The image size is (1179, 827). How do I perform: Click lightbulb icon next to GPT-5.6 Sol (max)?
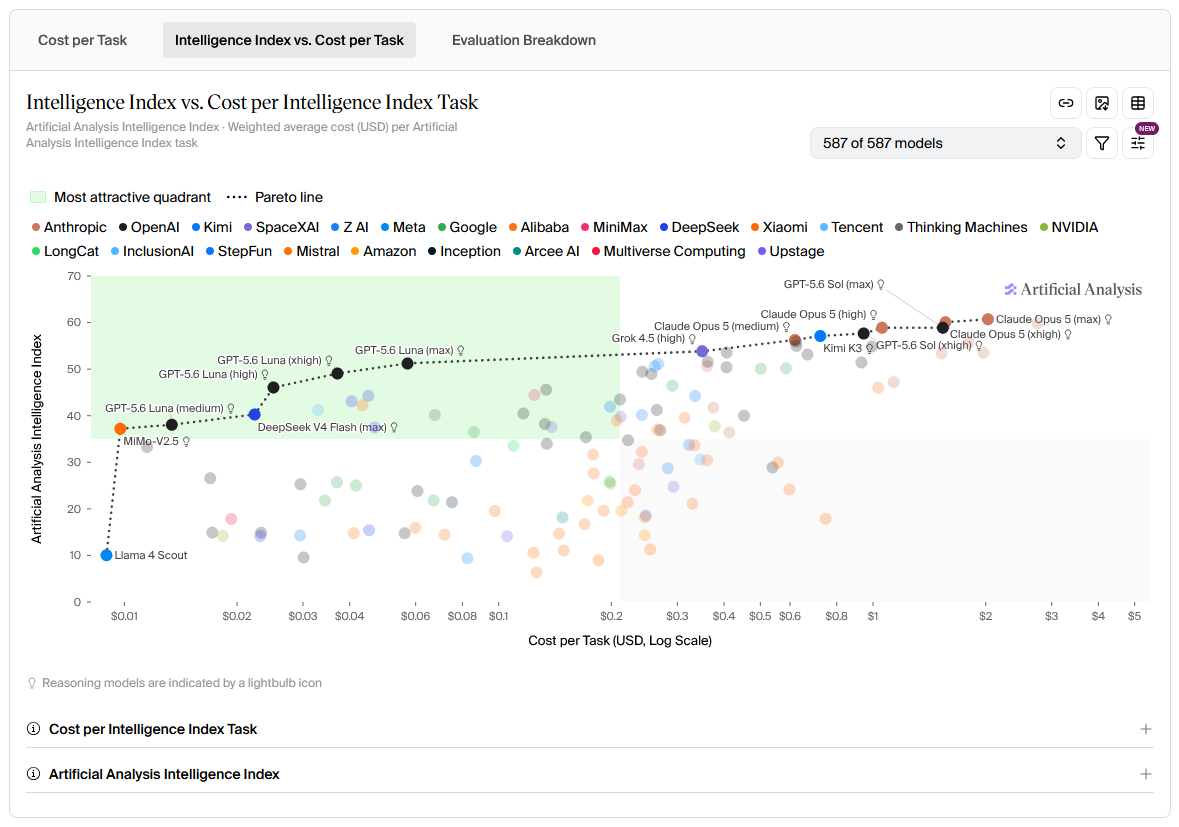[x=880, y=284]
